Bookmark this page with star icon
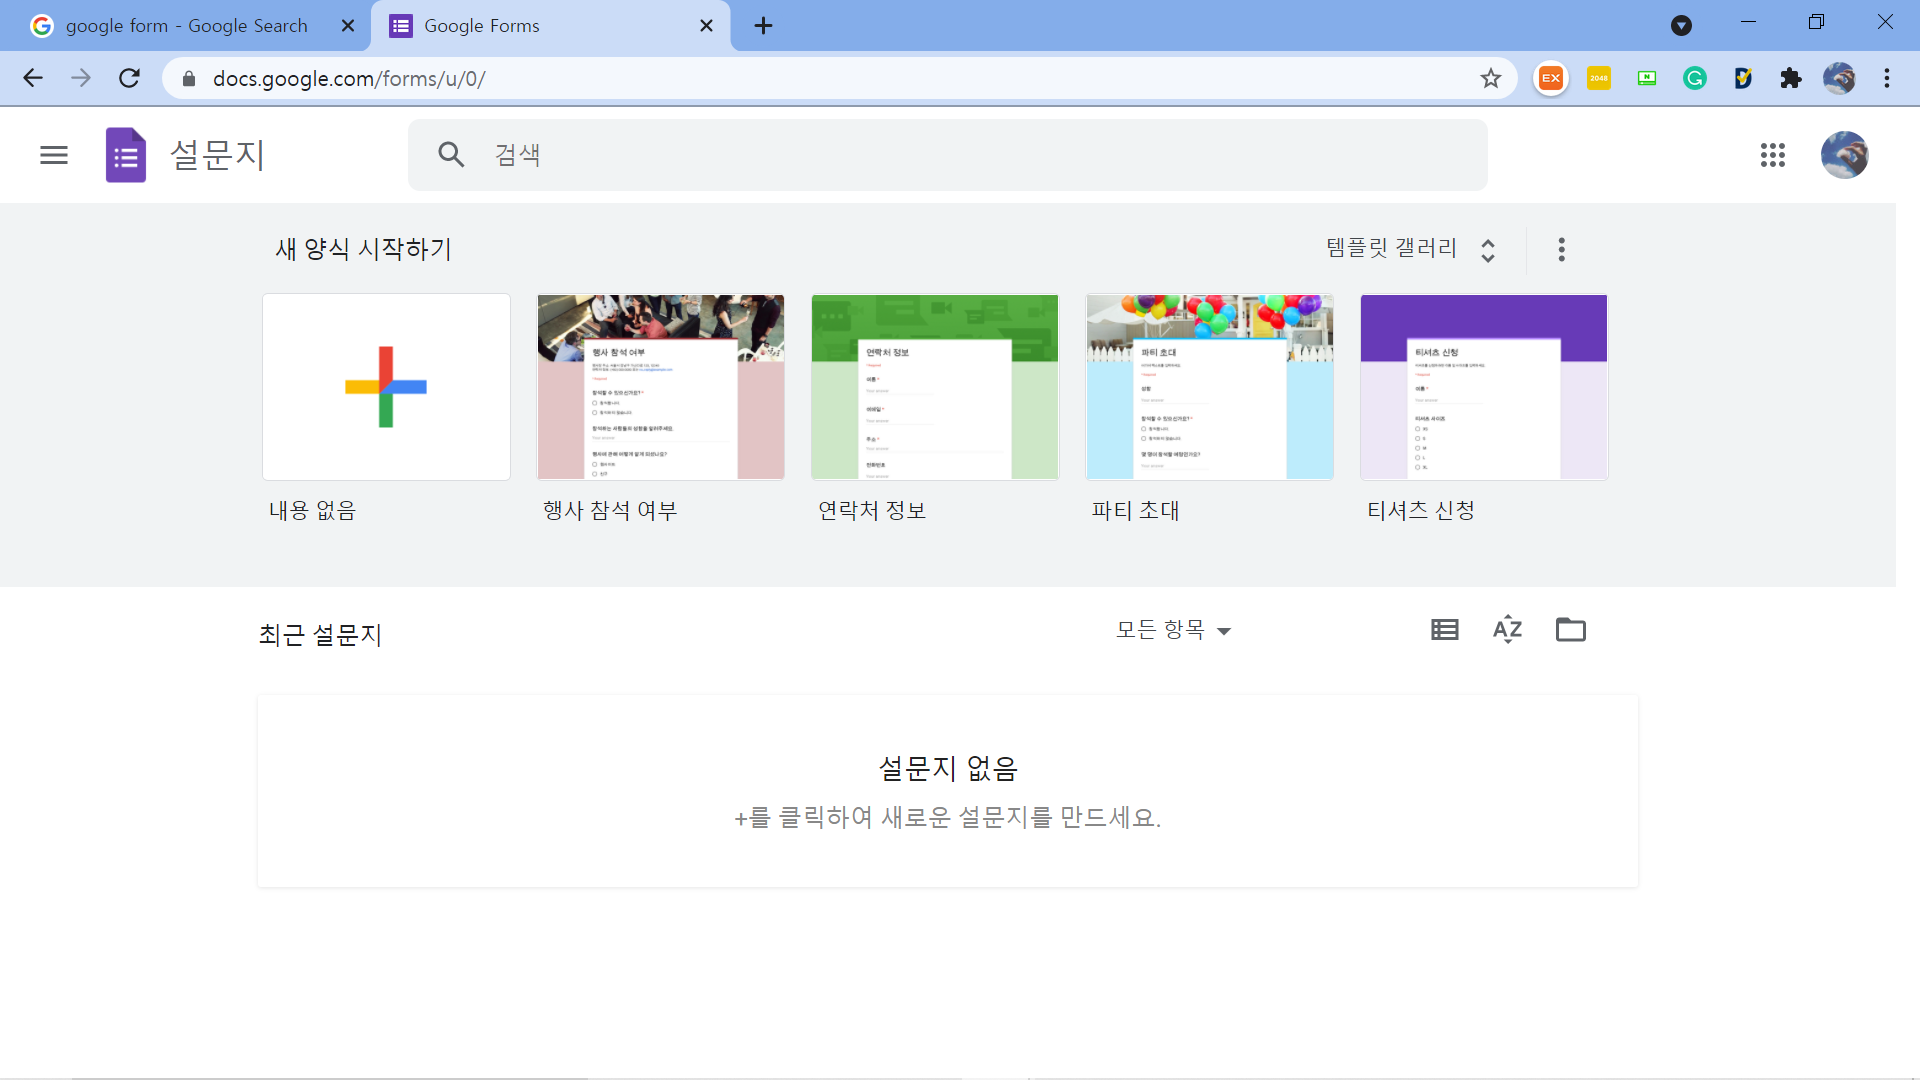 (x=1490, y=78)
